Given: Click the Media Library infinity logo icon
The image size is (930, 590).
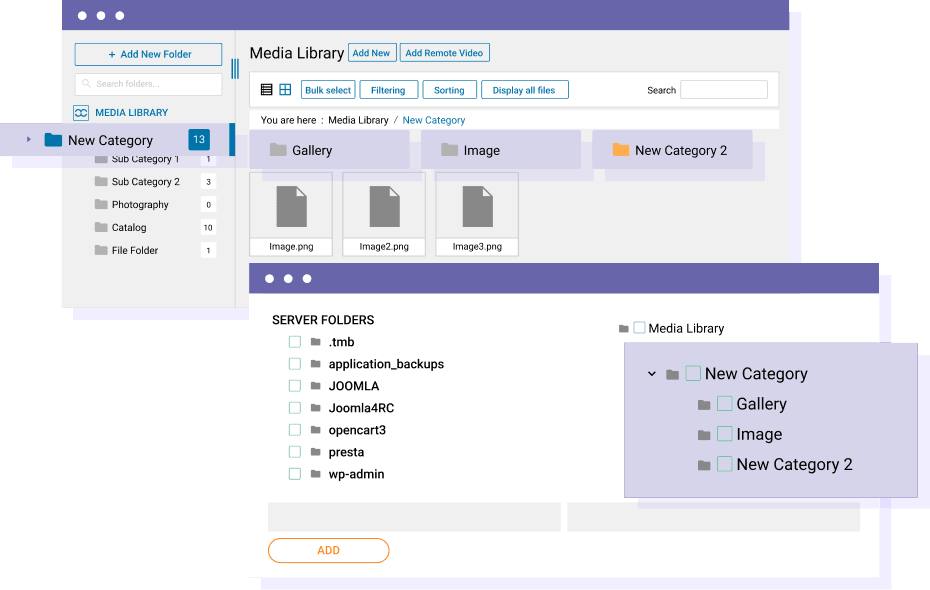Looking at the screenshot, I should (79, 113).
